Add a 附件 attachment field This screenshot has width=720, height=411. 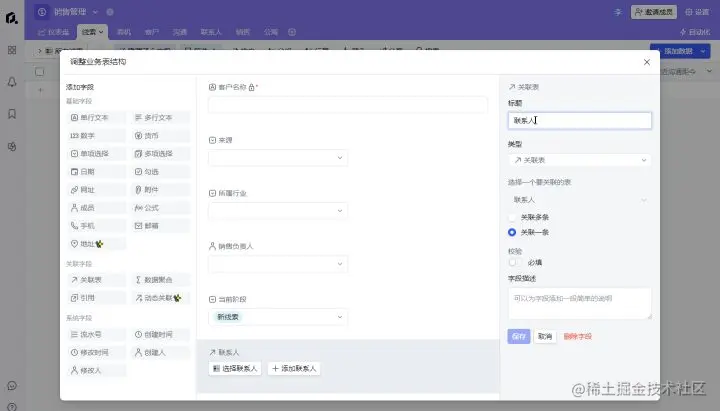pyautogui.click(x=160, y=190)
